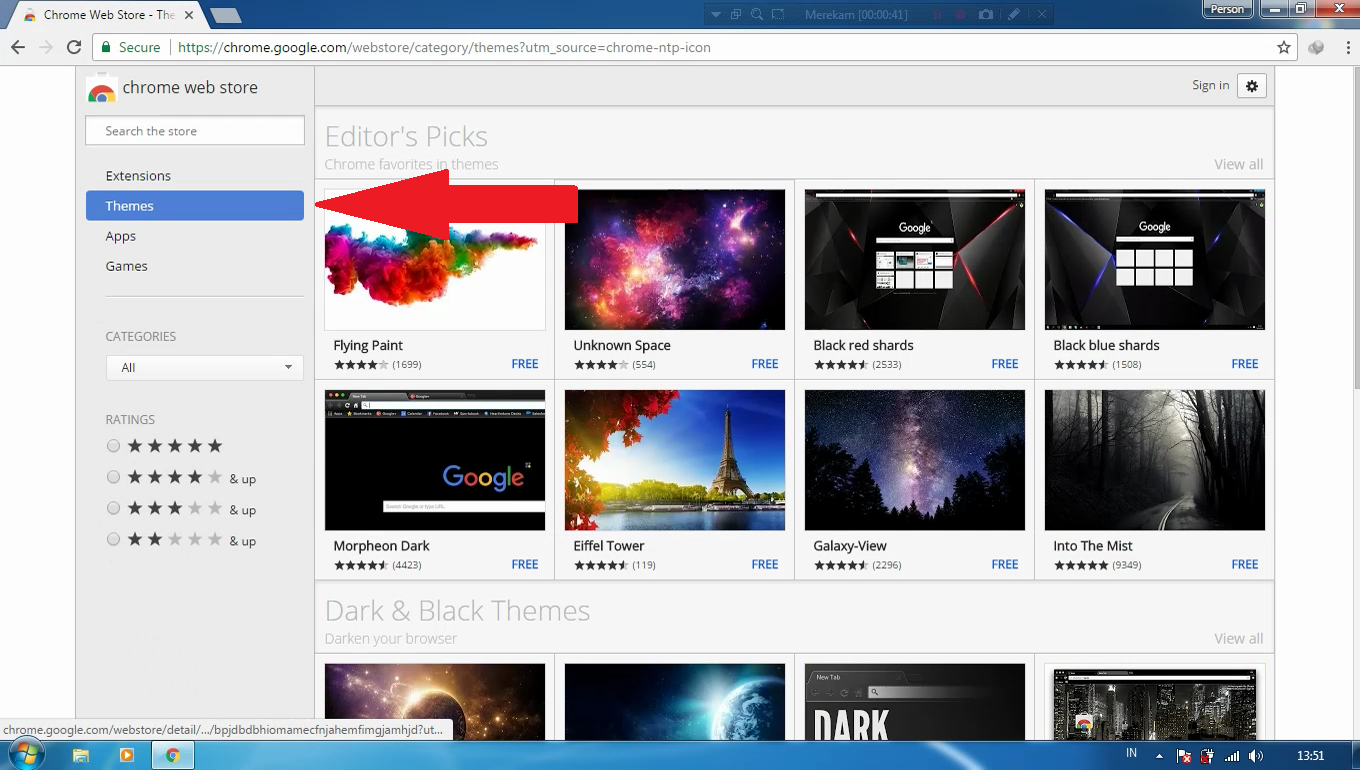Screen dimensions: 1360x770
Task: Open the Categories dropdown set to All
Action: point(205,367)
